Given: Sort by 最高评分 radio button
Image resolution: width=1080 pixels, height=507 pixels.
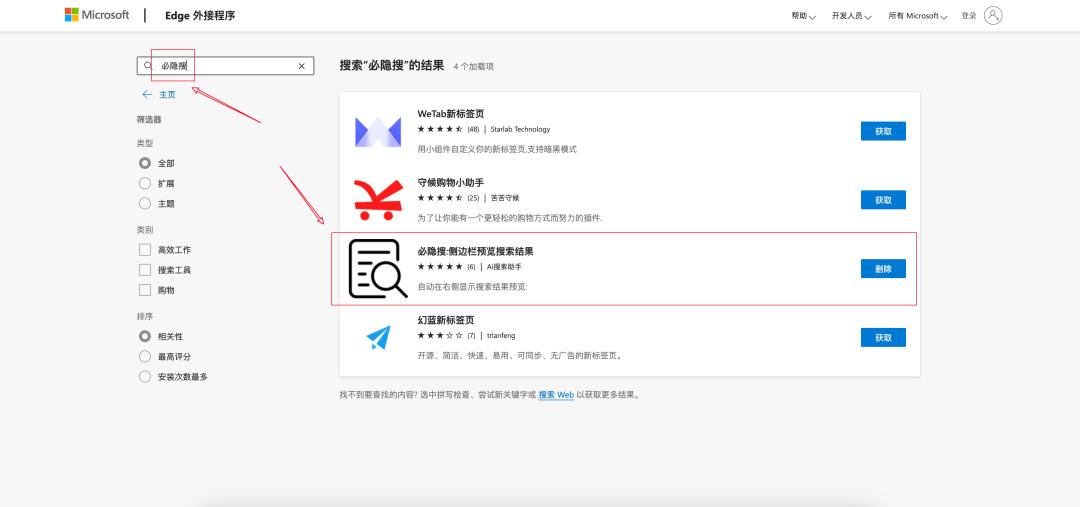Looking at the screenshot, I should pos(145,356).
